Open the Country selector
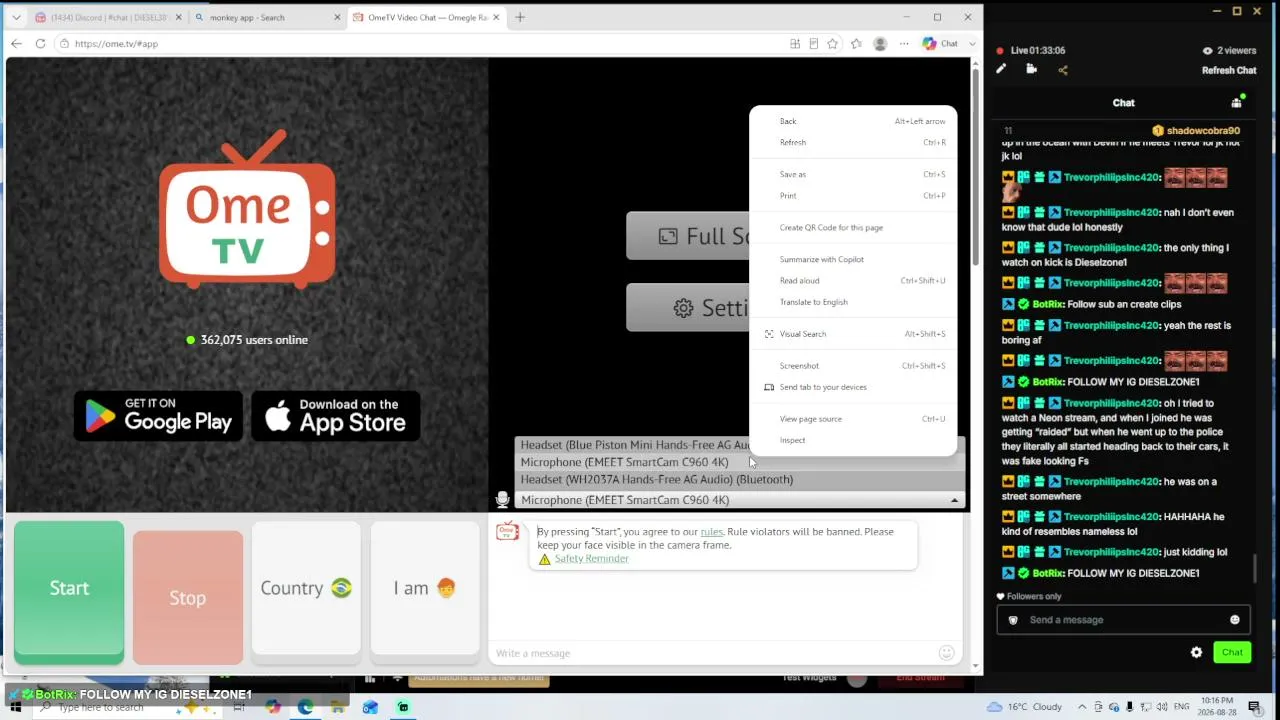This screenshot has width=1280, height=720. point(306,588)
